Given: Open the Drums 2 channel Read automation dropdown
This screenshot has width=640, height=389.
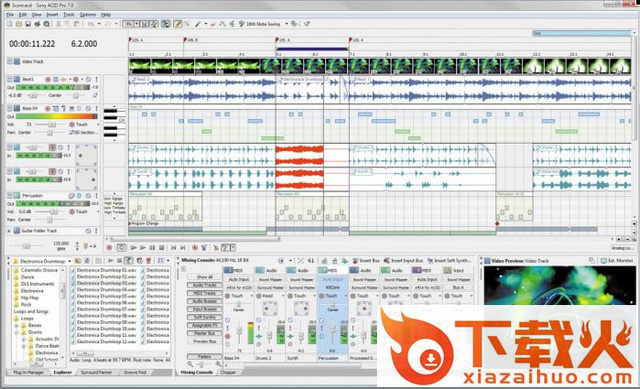Looking at the screenshot, I should [x=283, y=296].
